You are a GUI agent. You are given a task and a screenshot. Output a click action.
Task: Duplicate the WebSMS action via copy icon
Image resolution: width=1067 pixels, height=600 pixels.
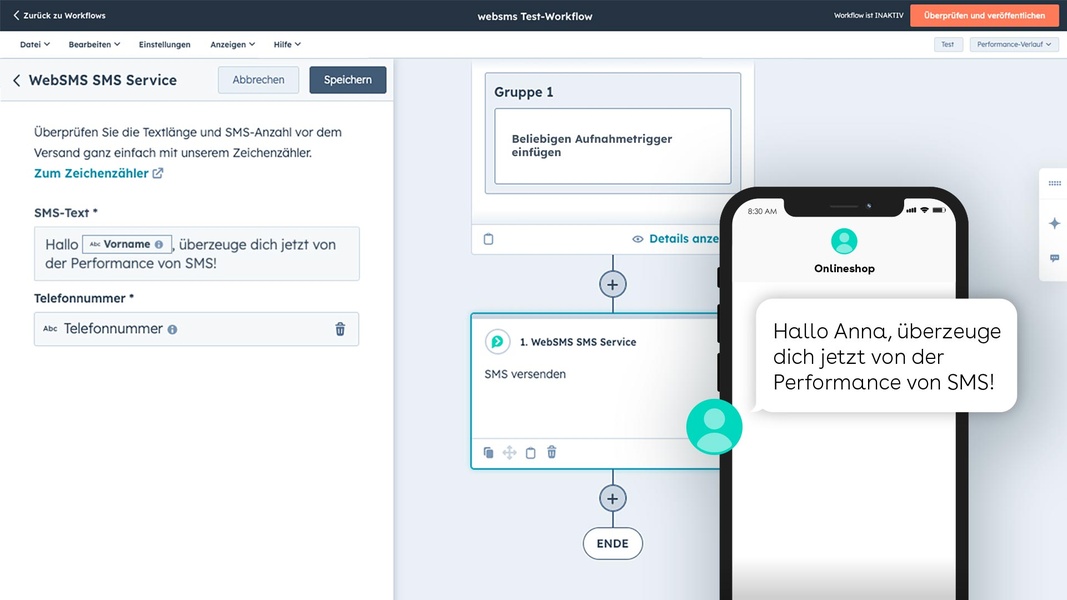coord(489,452)
